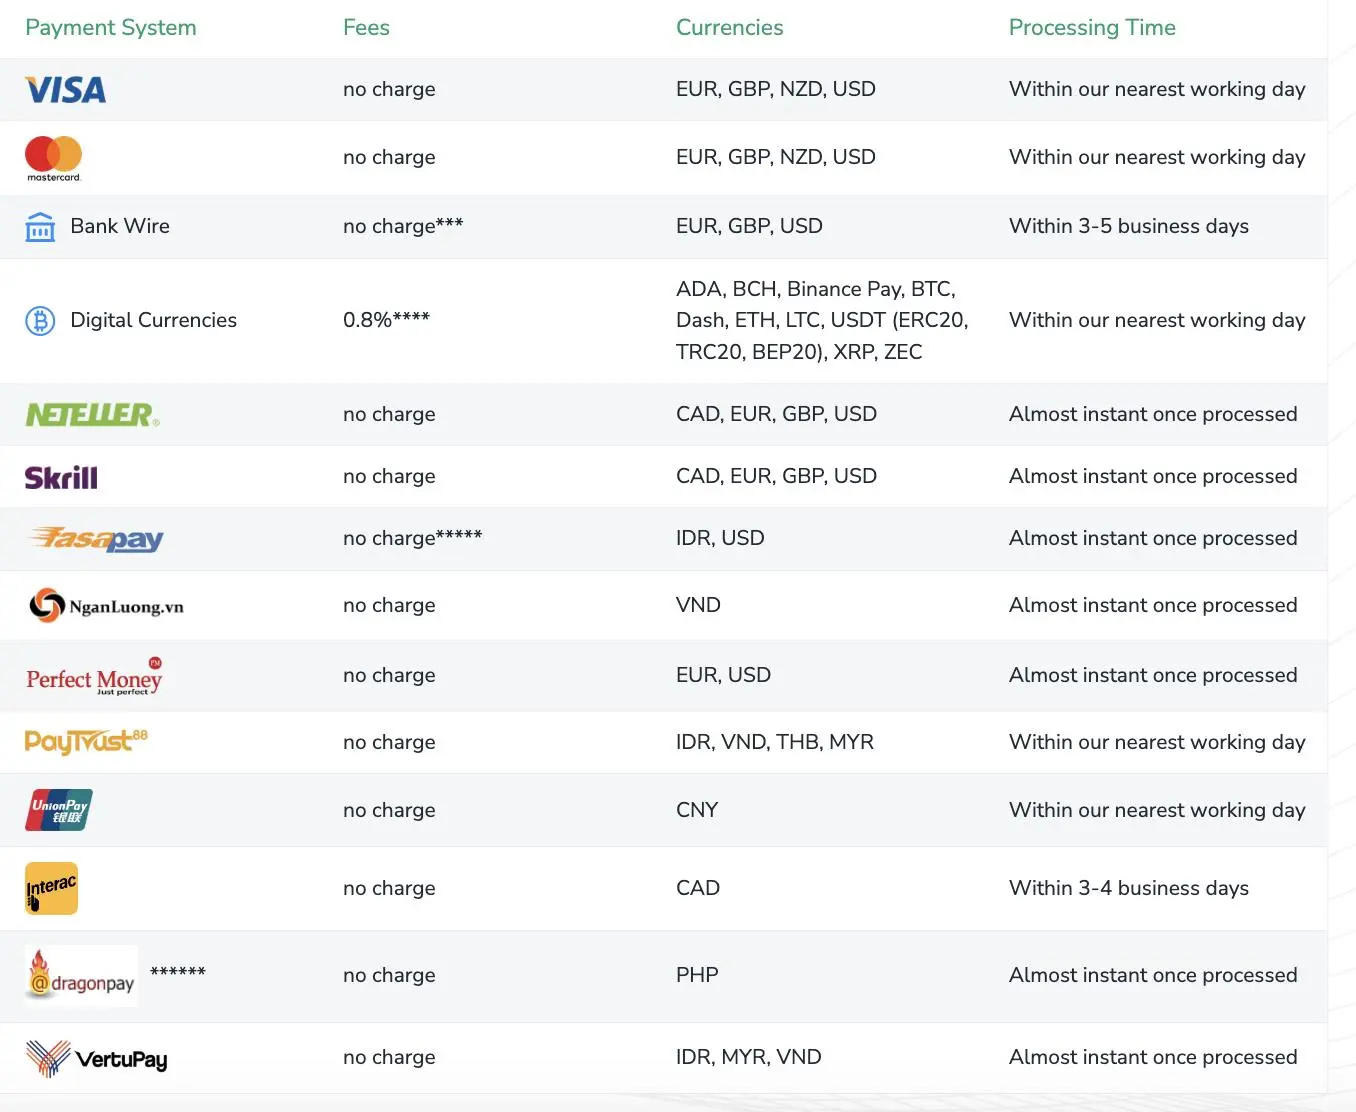Click the VertuPay 'no charge' fee
Viewport: 1356px width, 1112px height.
389,1057
